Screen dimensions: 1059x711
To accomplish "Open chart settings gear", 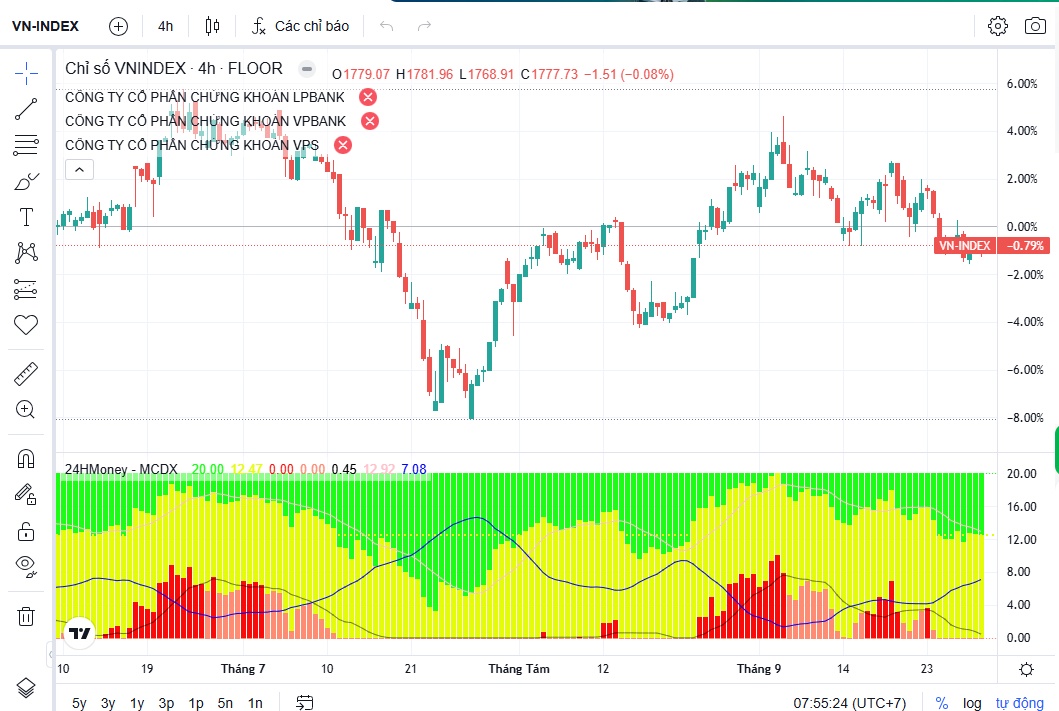I will pos(998,26).
